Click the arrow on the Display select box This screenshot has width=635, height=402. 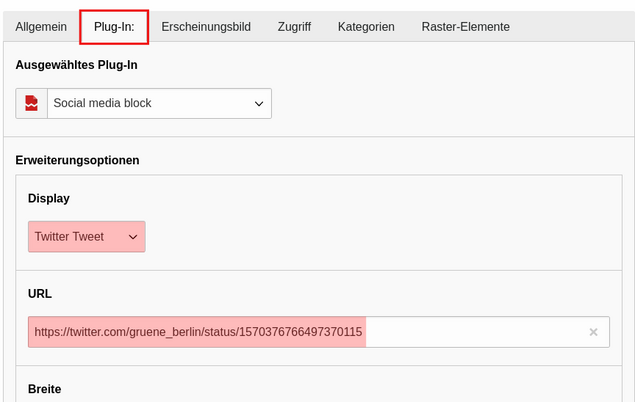click(131, 237)
